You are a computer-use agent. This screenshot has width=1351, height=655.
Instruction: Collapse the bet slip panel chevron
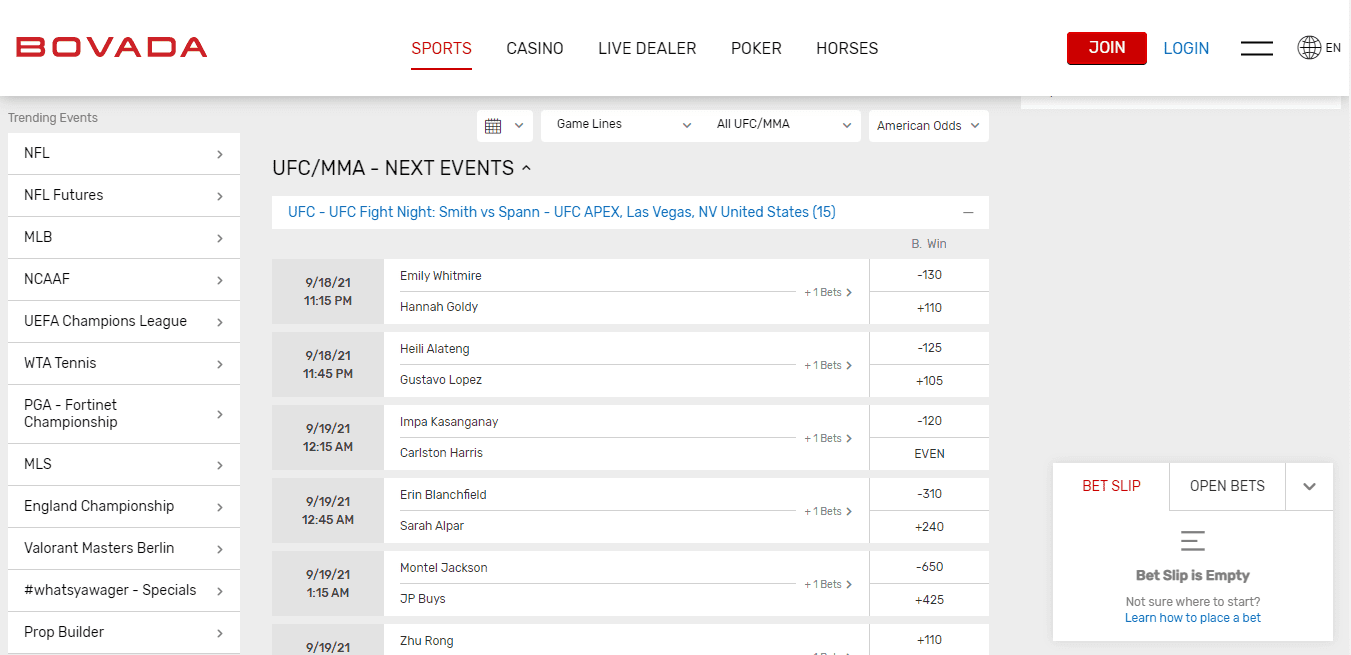tap(1309, 487)
